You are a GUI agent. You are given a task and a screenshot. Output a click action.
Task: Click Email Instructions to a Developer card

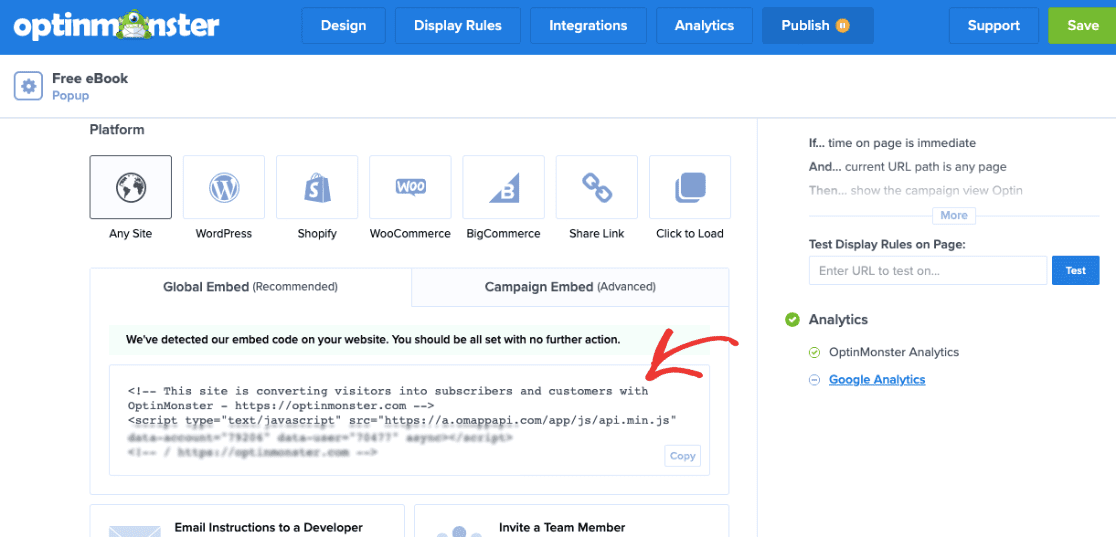pos(247,521)
